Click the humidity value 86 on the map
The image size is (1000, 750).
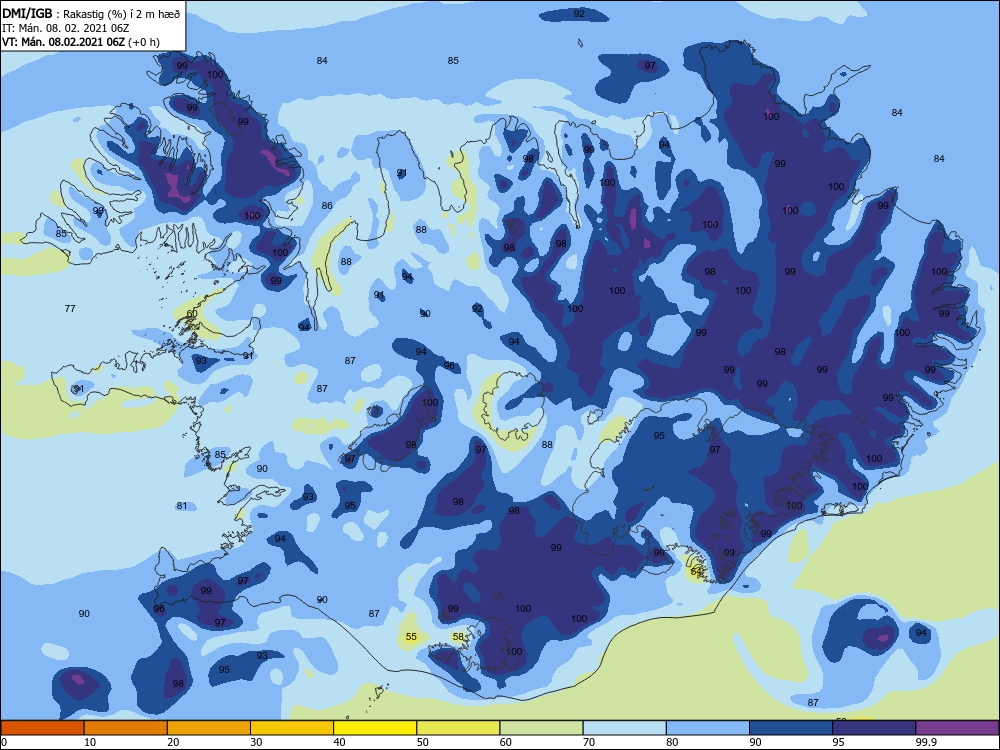pos(327,205)
